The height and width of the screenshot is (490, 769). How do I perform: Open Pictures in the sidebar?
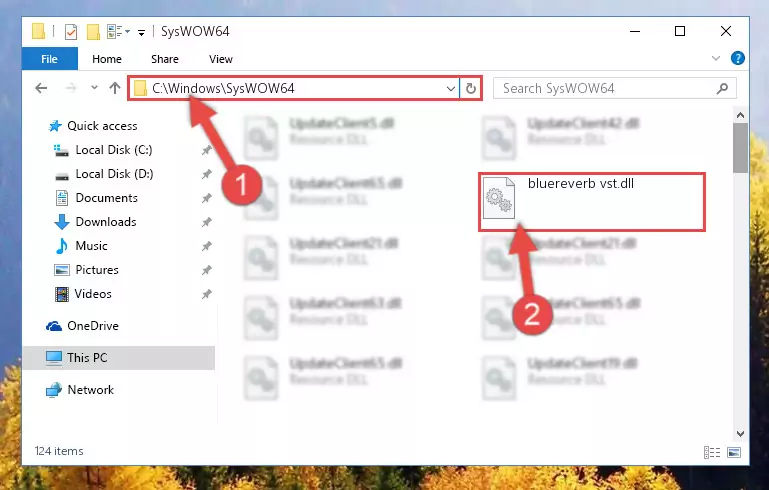pyautogui.click(x=97, y=270)
